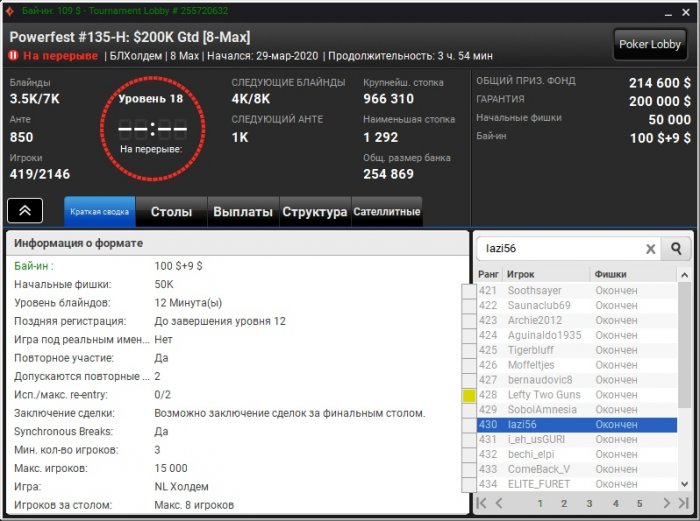Select player ELITE_FURET in the list
700x521 pixels.
point(577,484)
